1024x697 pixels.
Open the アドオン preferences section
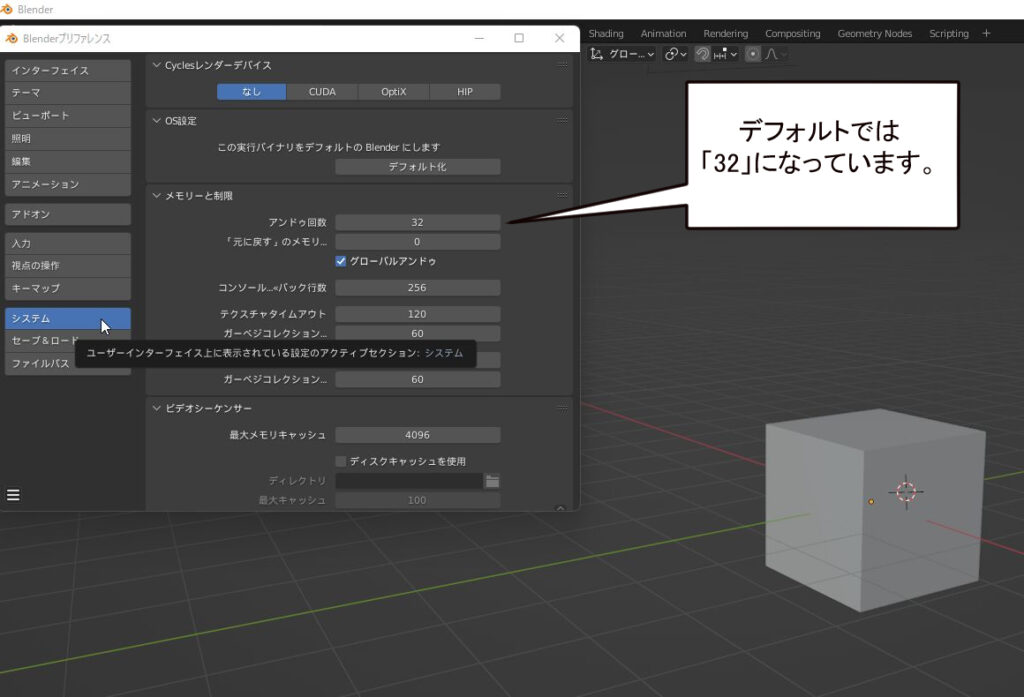[68, 214]
